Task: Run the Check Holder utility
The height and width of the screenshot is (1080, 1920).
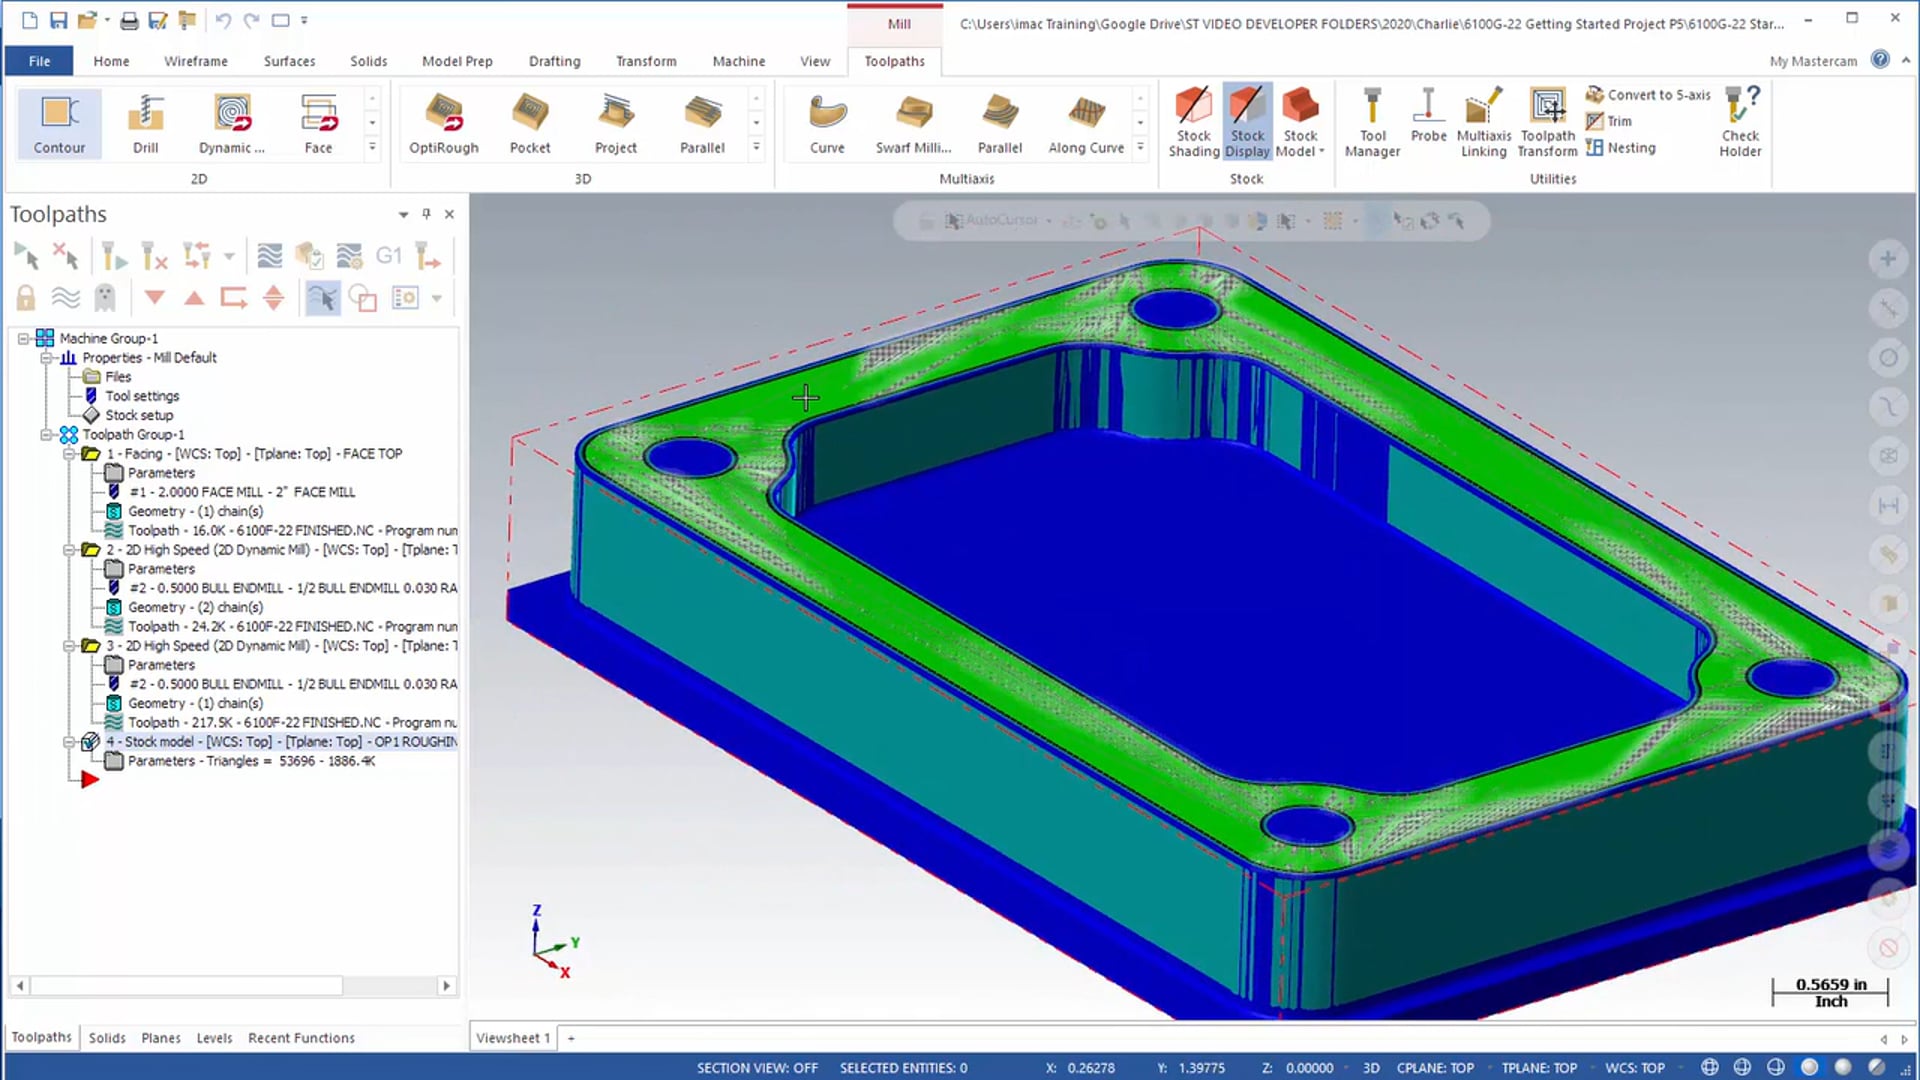Action: 1740,122
